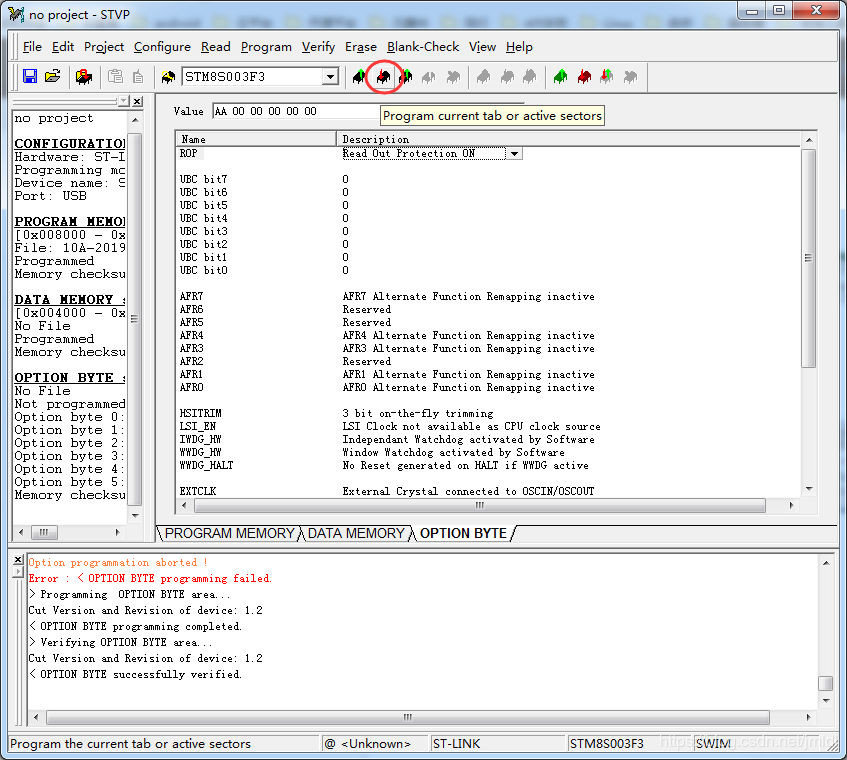Open the project panel docking arrow menu
Image resolution: width=847 pixels, height=760 pixels.
(123, 102)
